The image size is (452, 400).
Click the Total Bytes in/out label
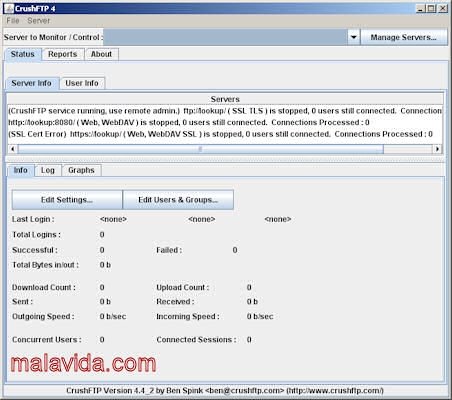point(45,265)
